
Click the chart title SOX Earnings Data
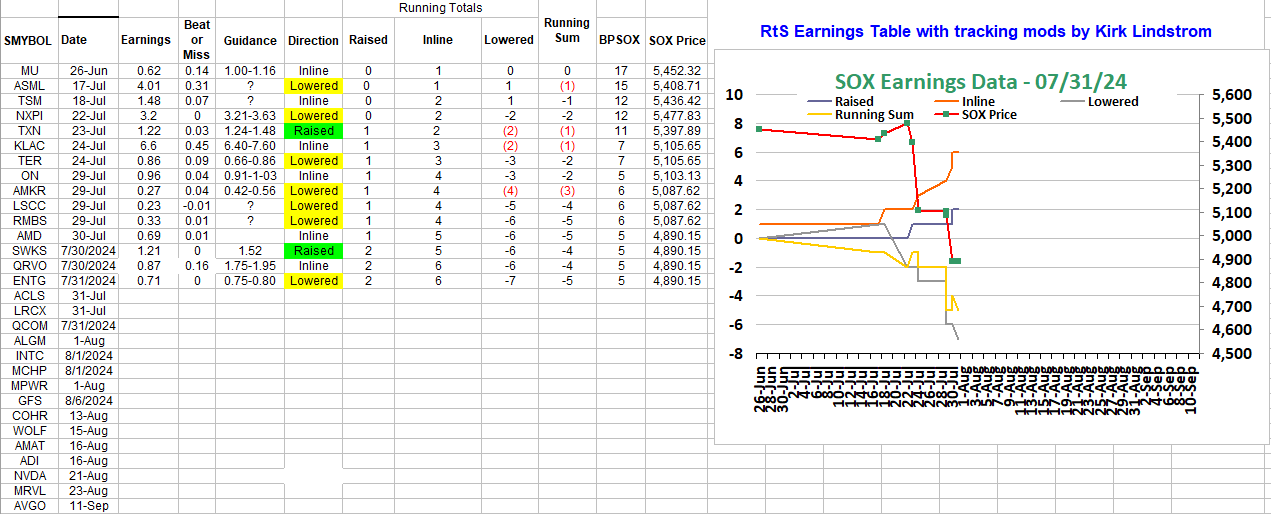pos(973,82)
